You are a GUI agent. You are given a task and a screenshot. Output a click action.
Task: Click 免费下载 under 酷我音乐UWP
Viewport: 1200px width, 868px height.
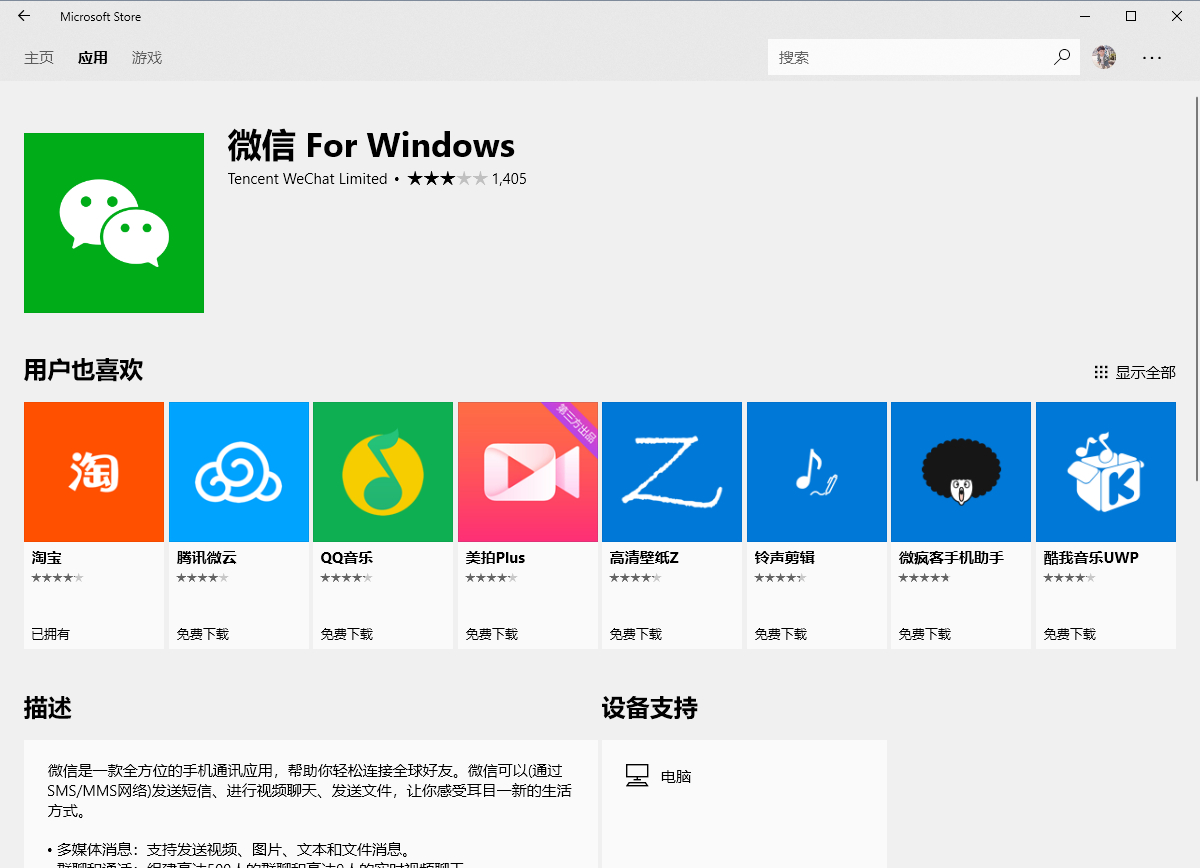(1070, 634)
